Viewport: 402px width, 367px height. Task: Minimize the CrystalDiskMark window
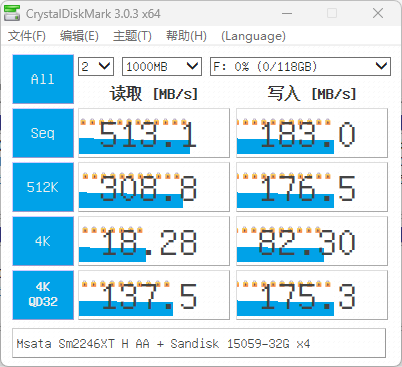pos(287,14)
